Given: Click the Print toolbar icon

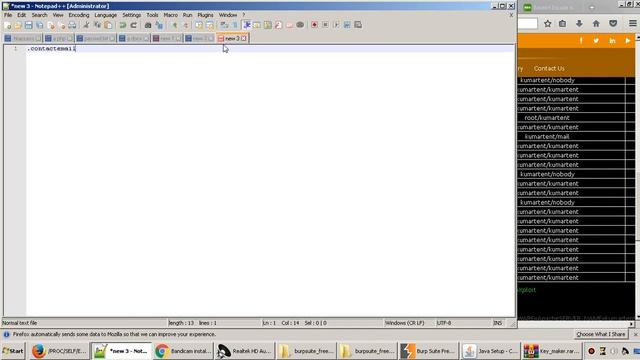Looking at the screenshot, I should point(72,25).
